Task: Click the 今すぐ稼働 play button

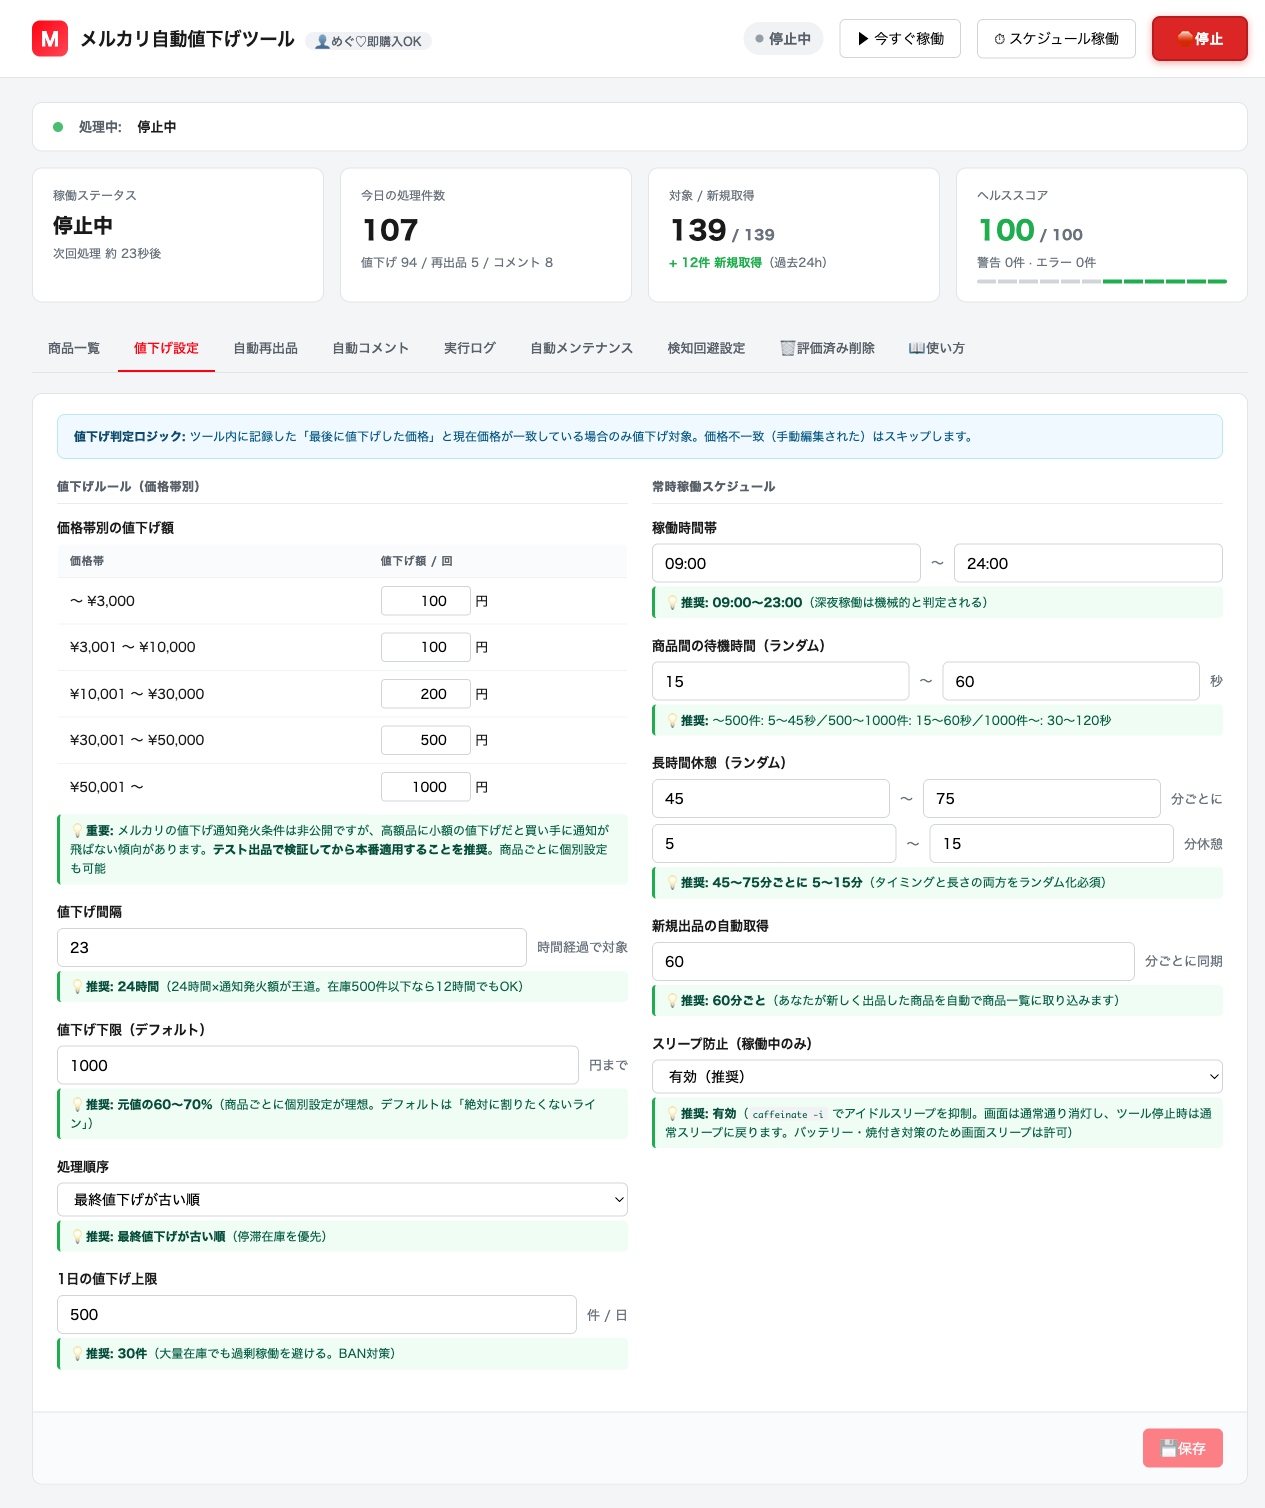Action: coord(900,39)
